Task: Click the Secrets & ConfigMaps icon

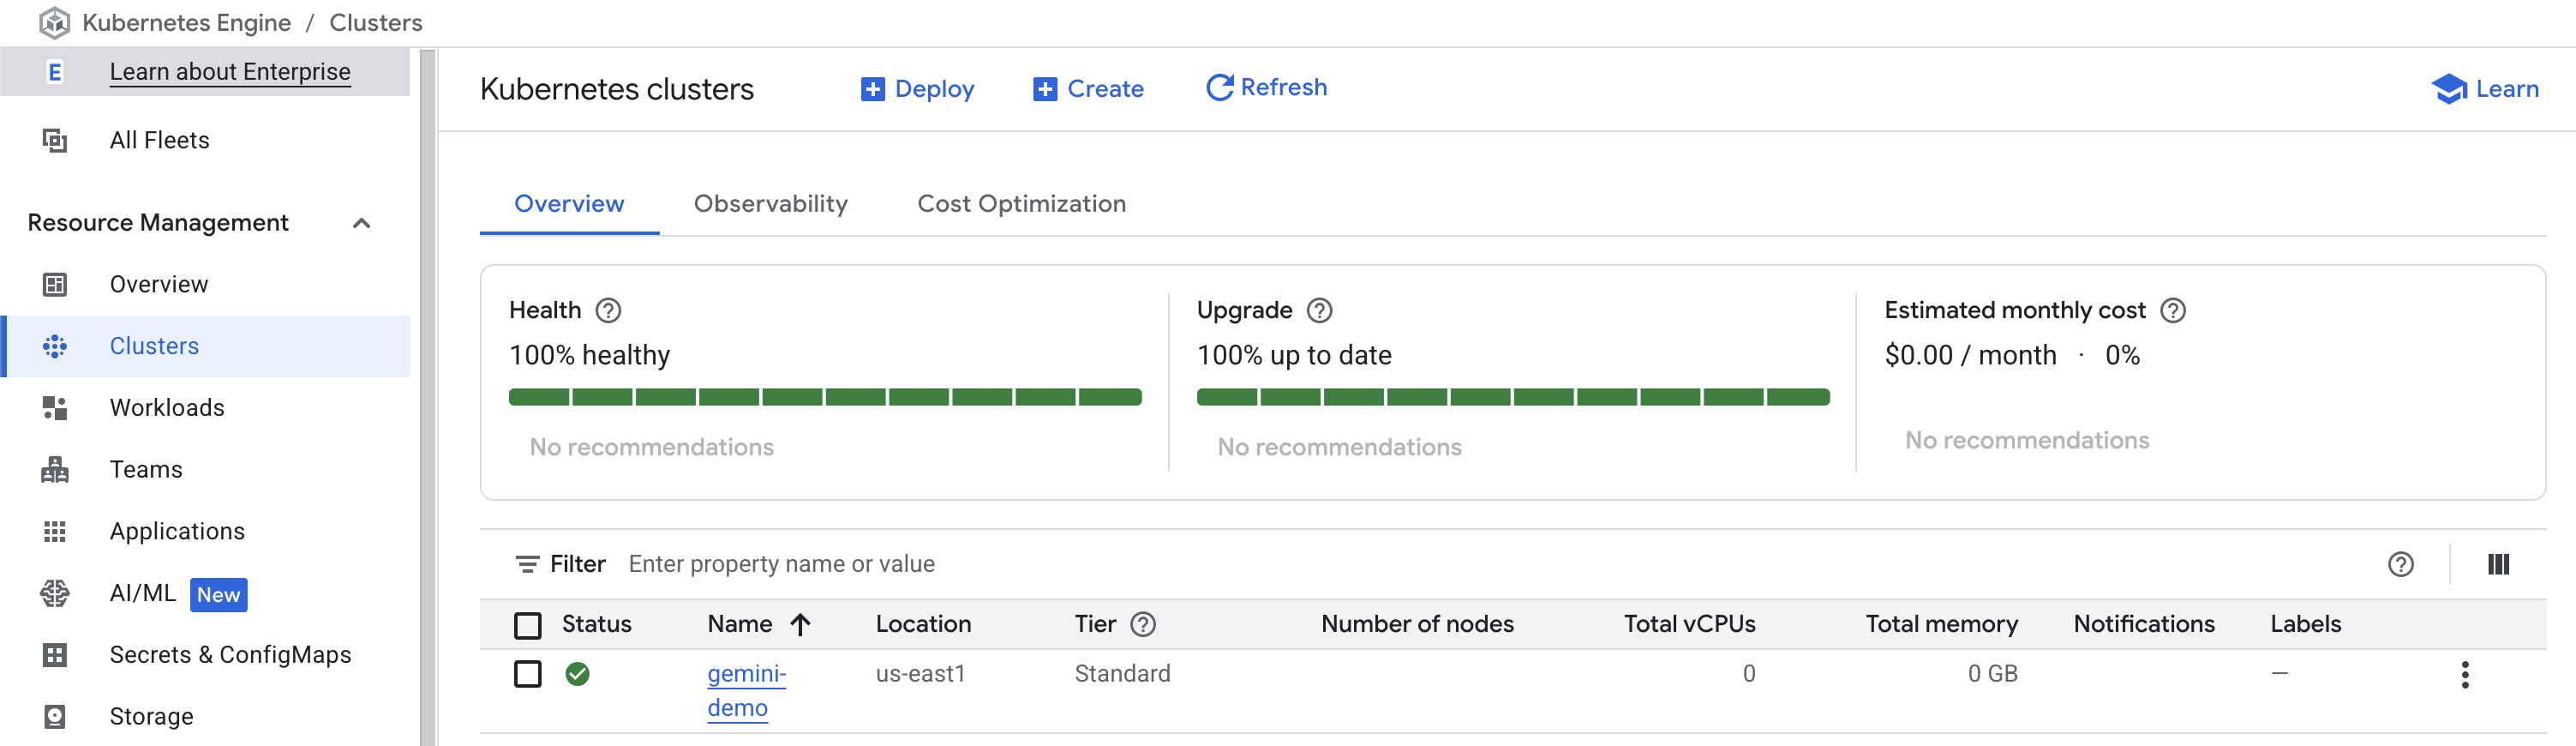Action: point(55,655)
